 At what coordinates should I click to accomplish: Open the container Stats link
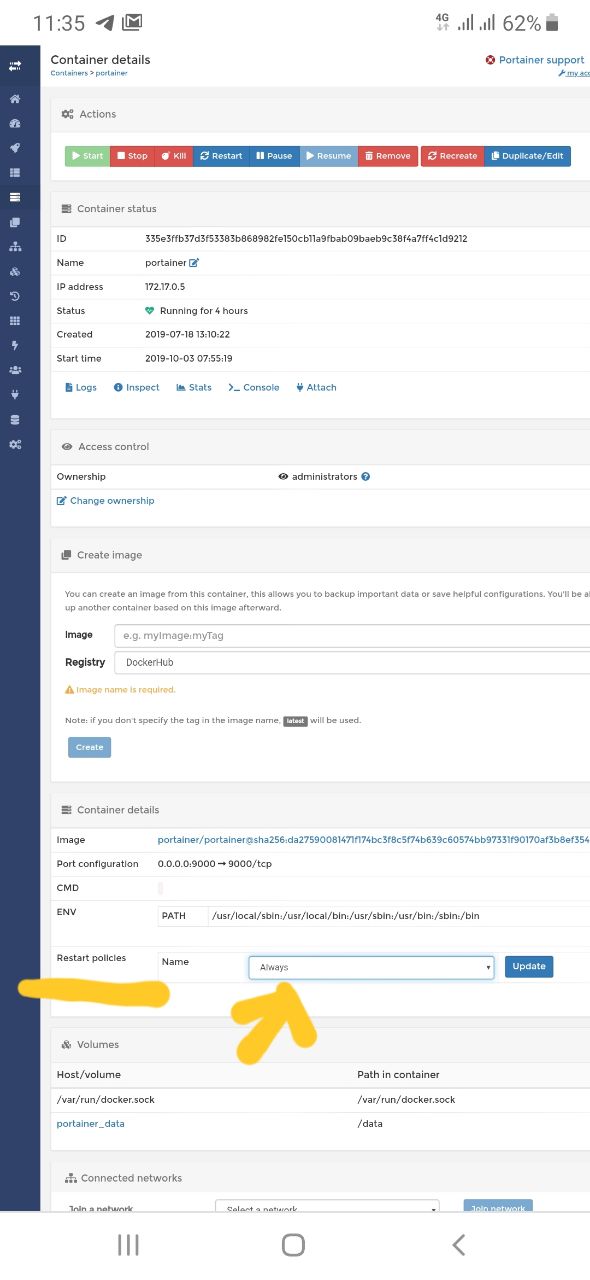pos(194,387)
